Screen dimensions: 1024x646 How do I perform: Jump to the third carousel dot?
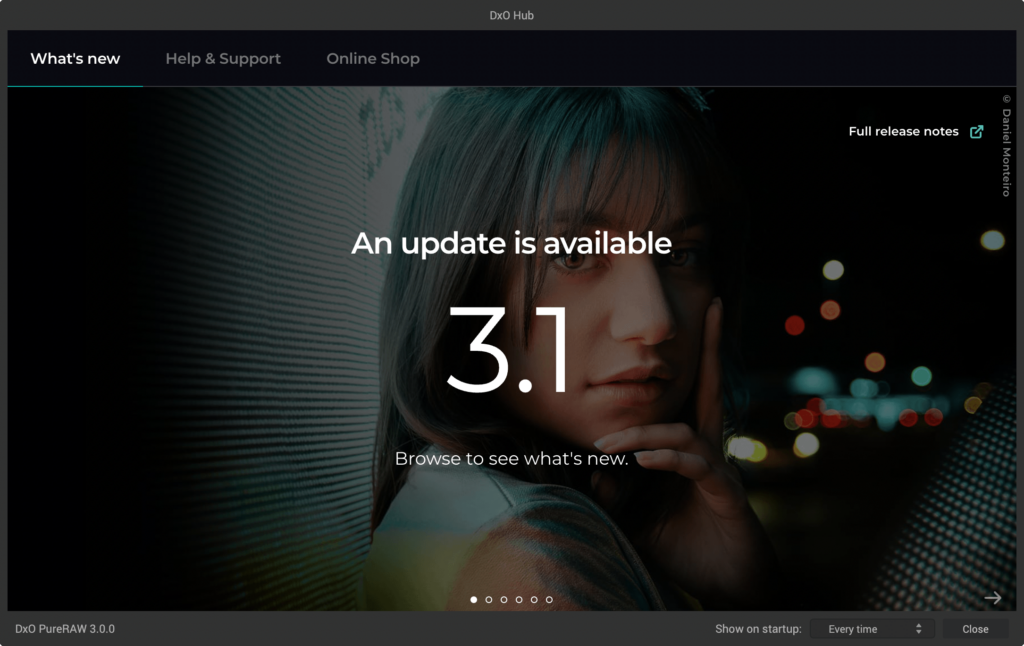pyautogui.click(x=504, y=600)
